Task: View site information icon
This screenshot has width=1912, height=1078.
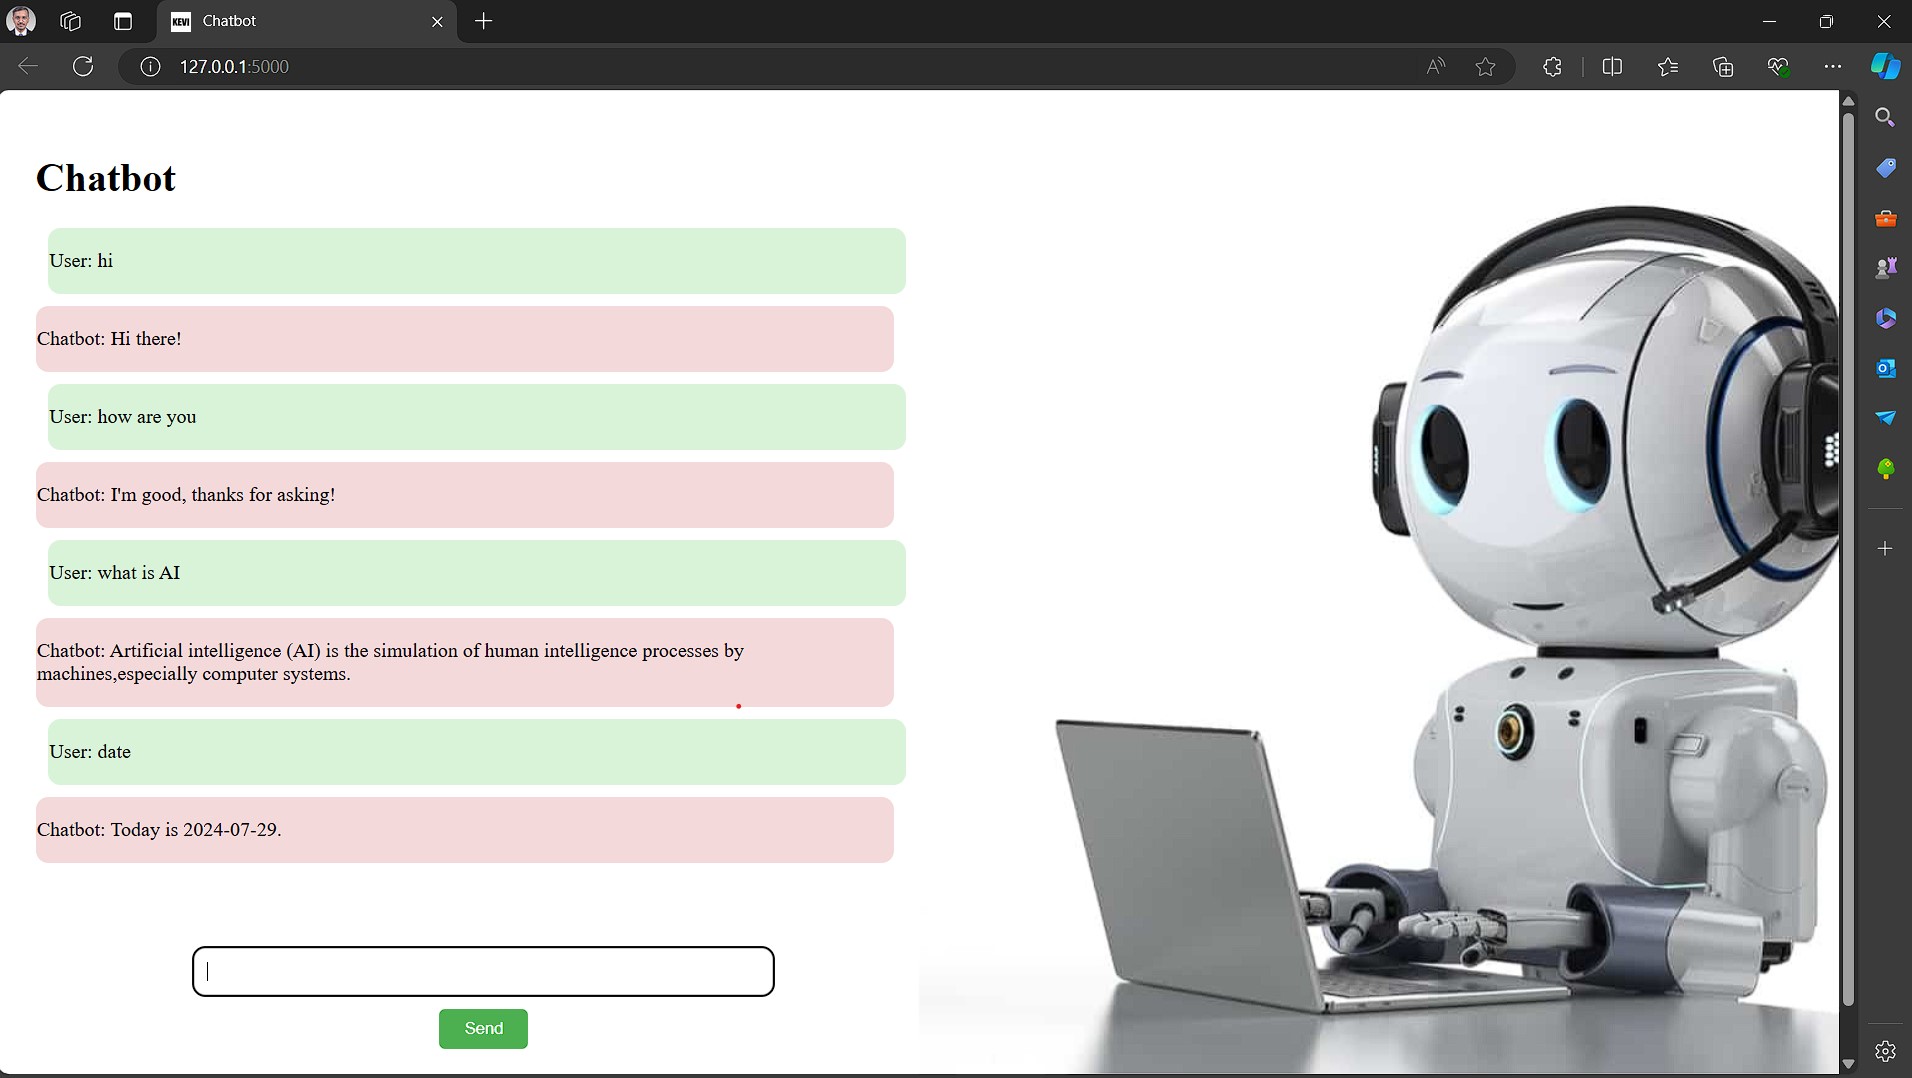Action: [150, 66]
